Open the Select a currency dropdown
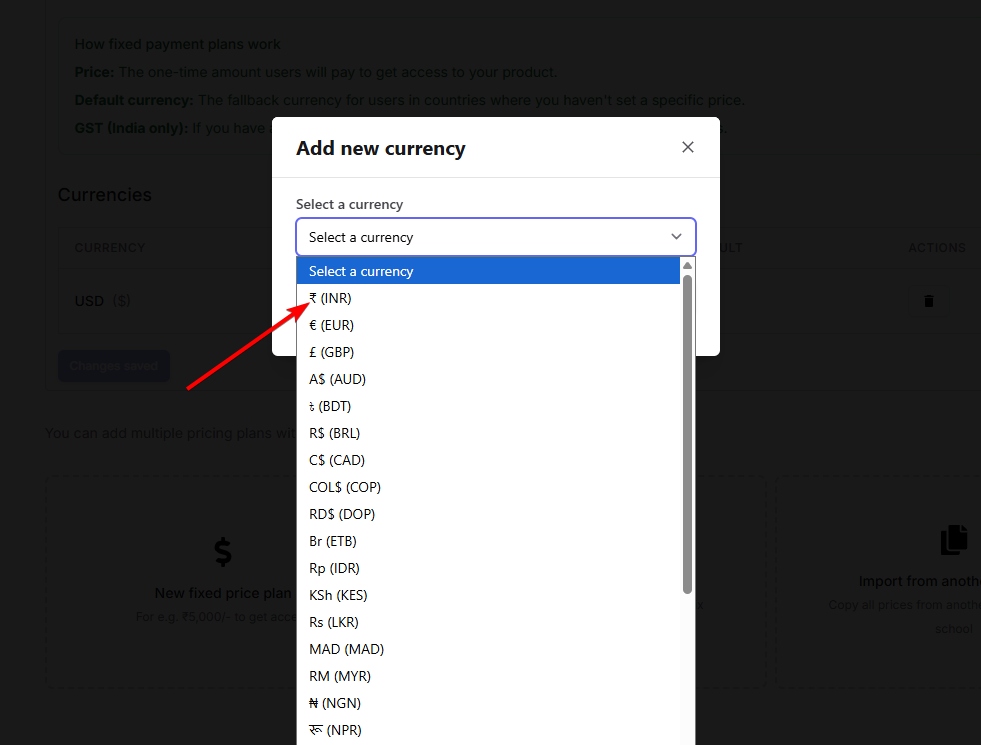 click(495, 237)
